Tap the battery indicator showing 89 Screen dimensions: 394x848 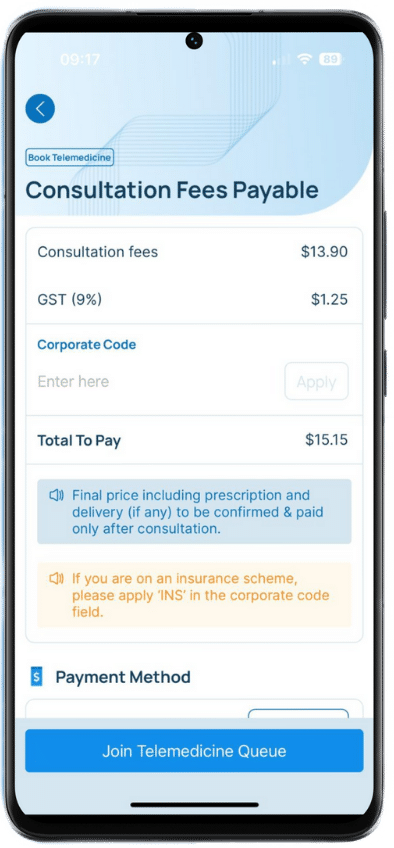click(330, 59)
